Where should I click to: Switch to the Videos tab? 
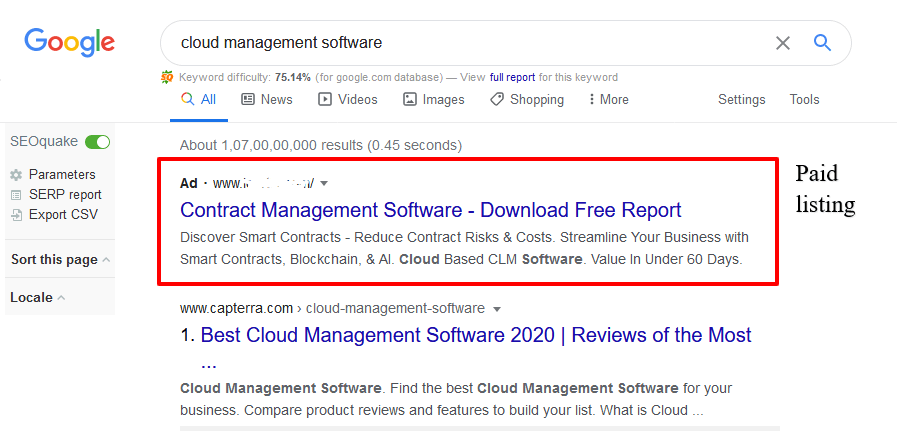[348, 100]
